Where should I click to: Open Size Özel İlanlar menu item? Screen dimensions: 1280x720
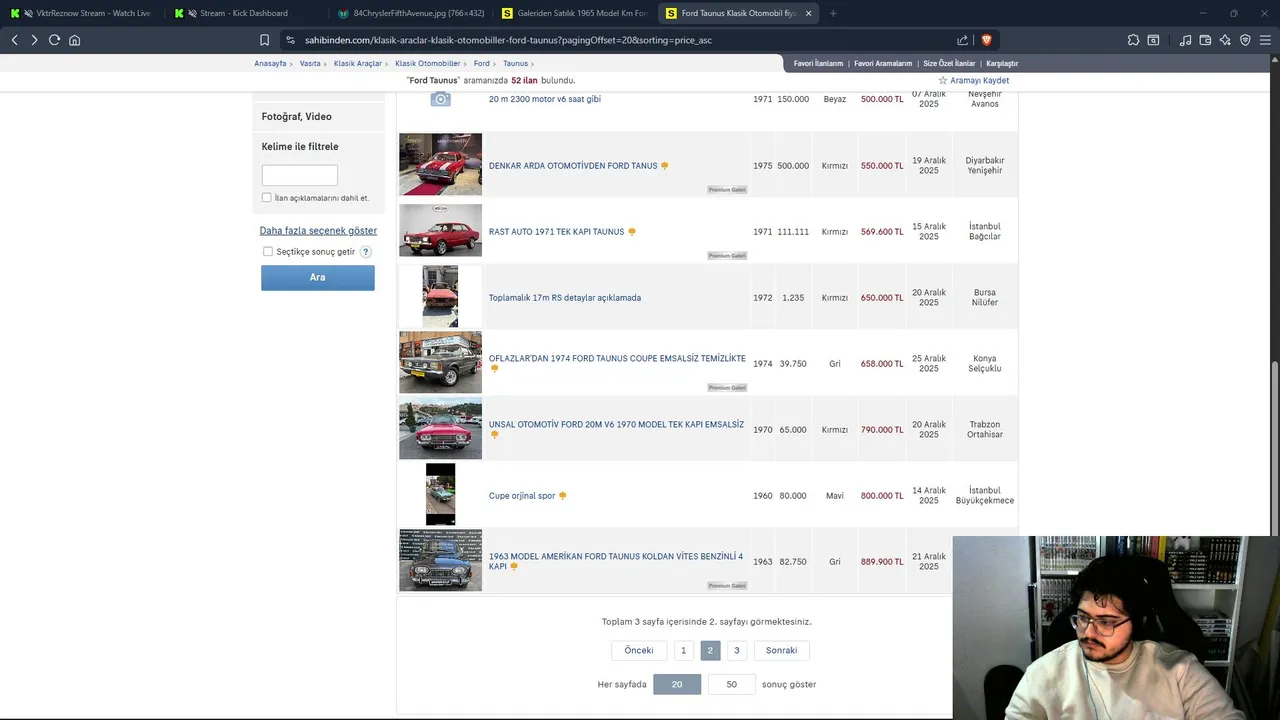click(x=949, y=63)
